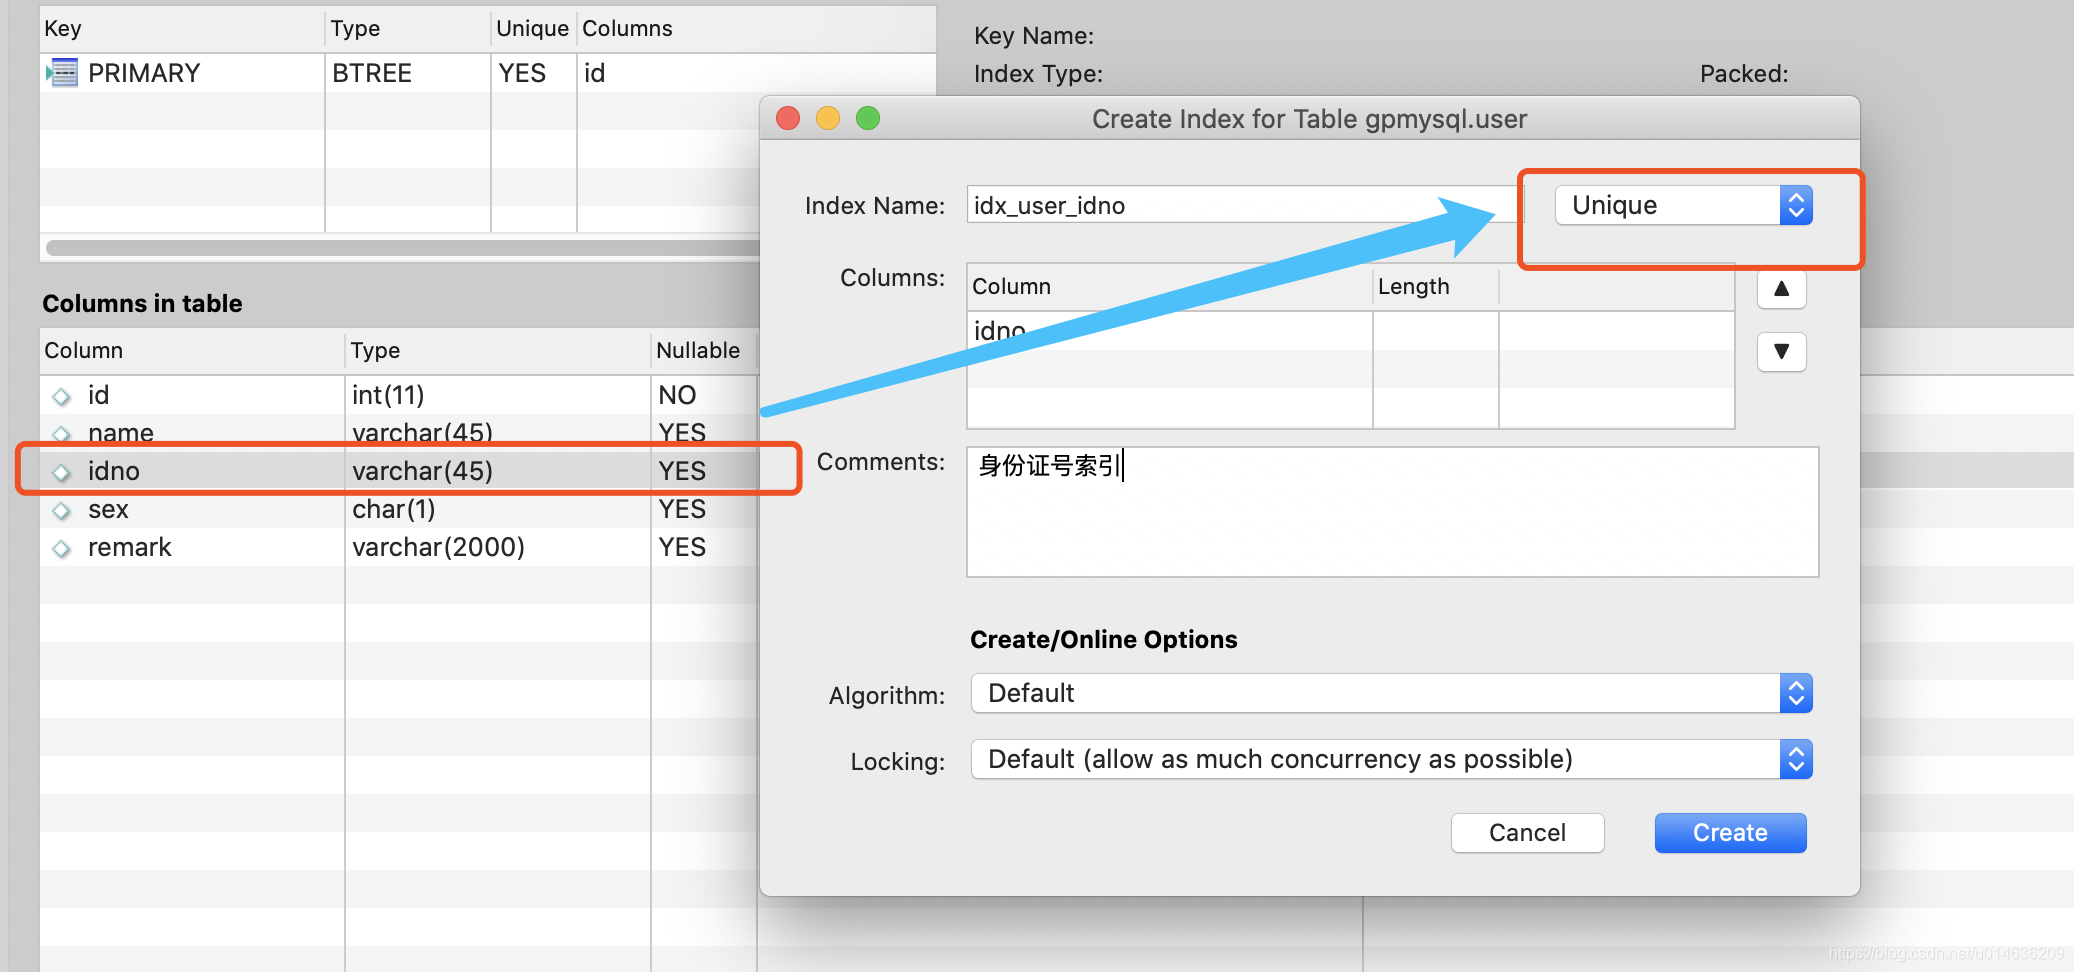Click the diamond icon beside idno column
2074x972 pixels.
[x=62, y=473]
